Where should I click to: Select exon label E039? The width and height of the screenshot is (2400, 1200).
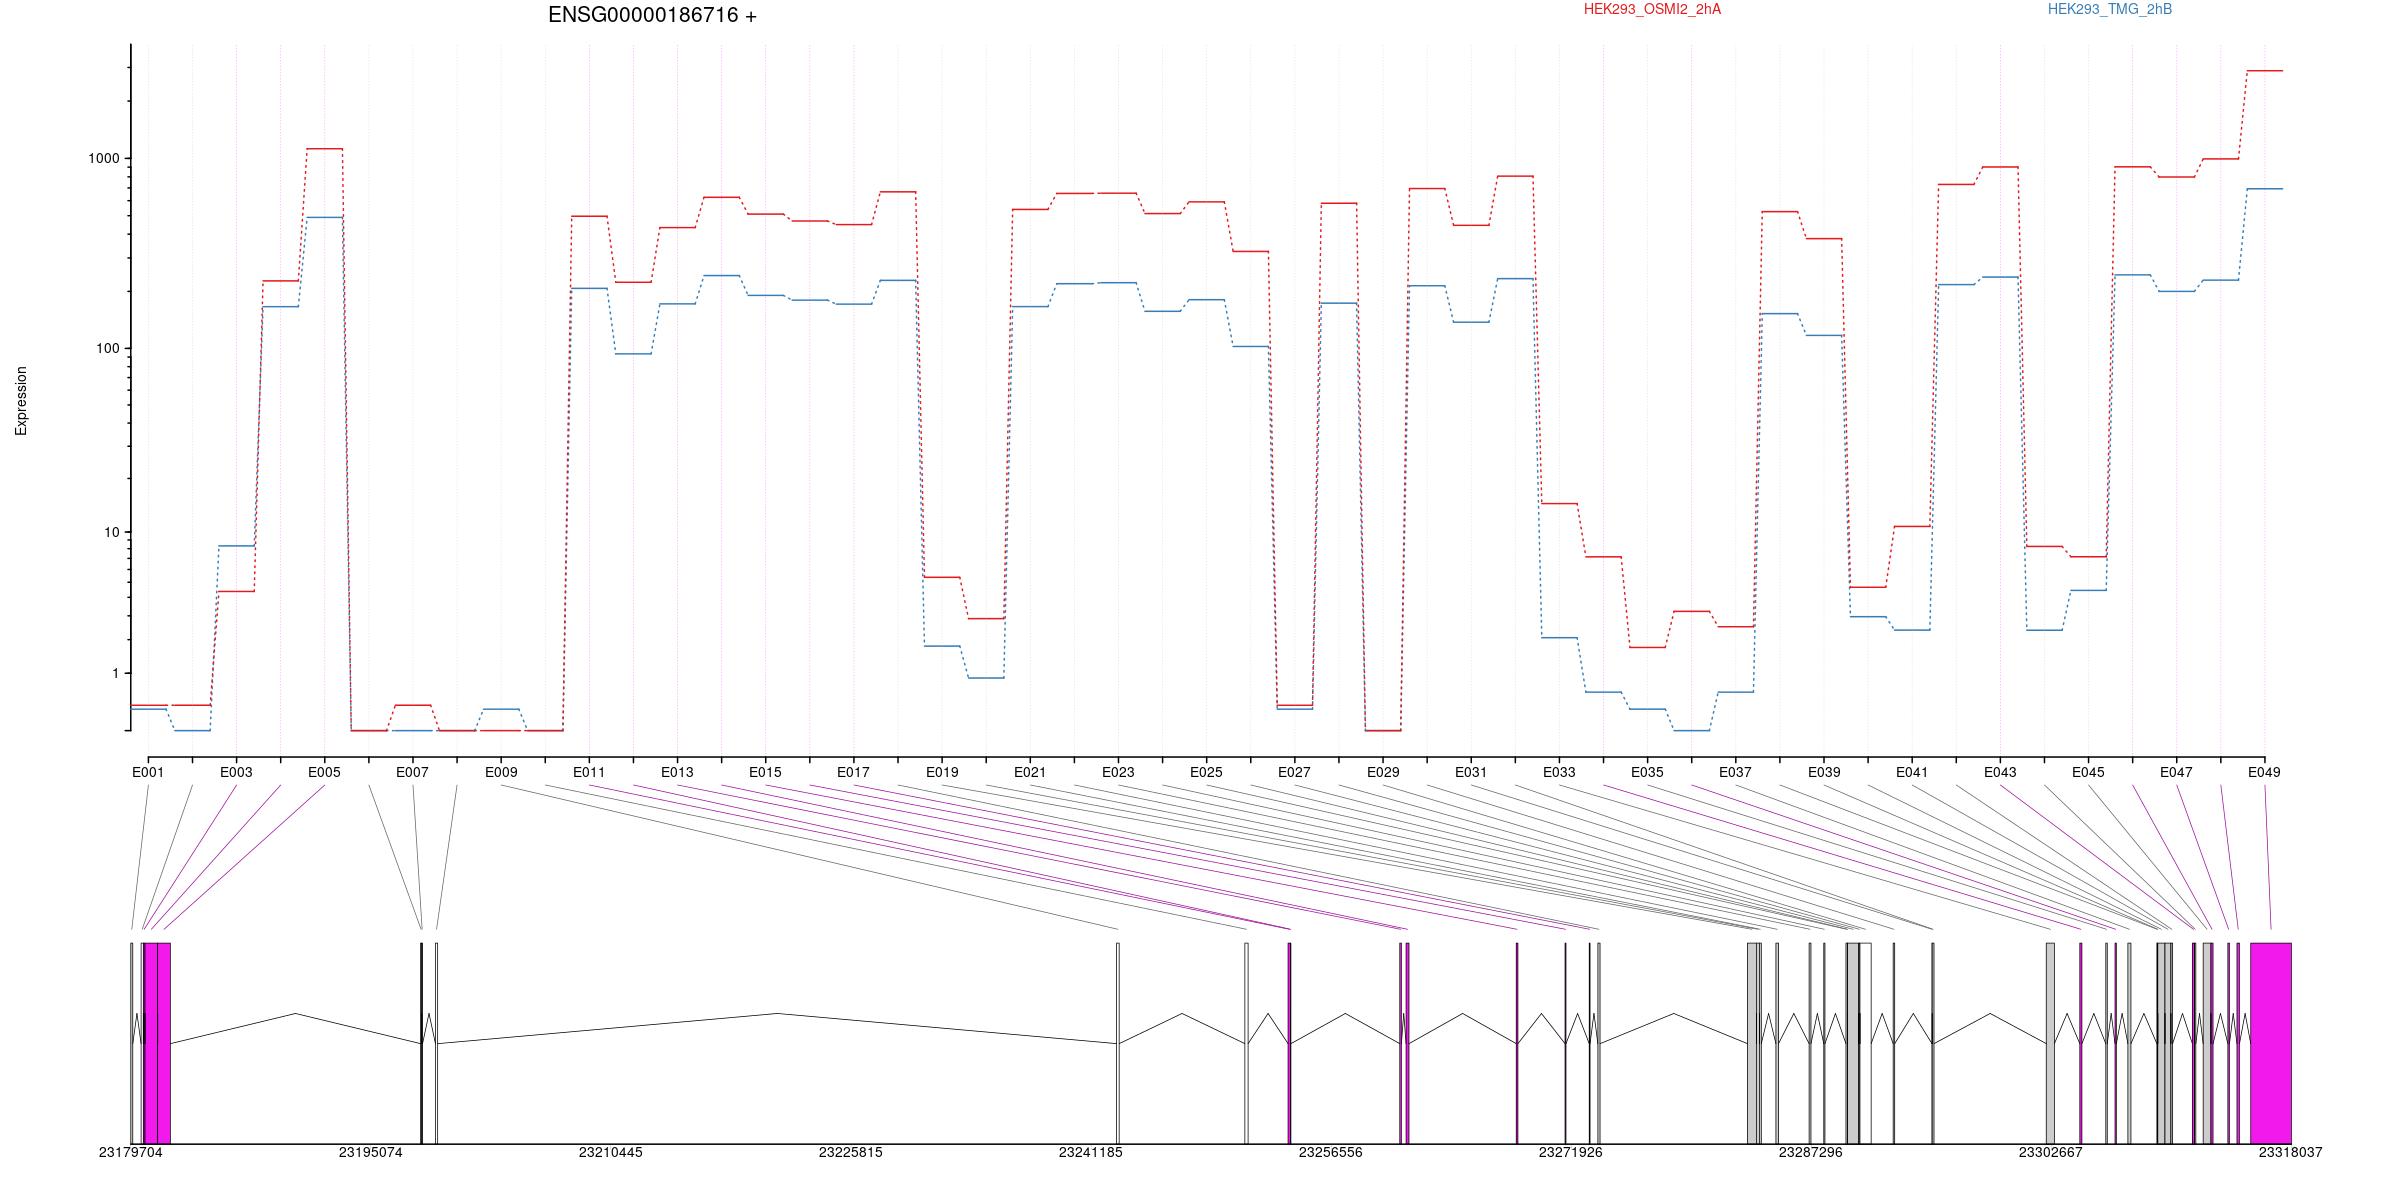[1824, 772]
